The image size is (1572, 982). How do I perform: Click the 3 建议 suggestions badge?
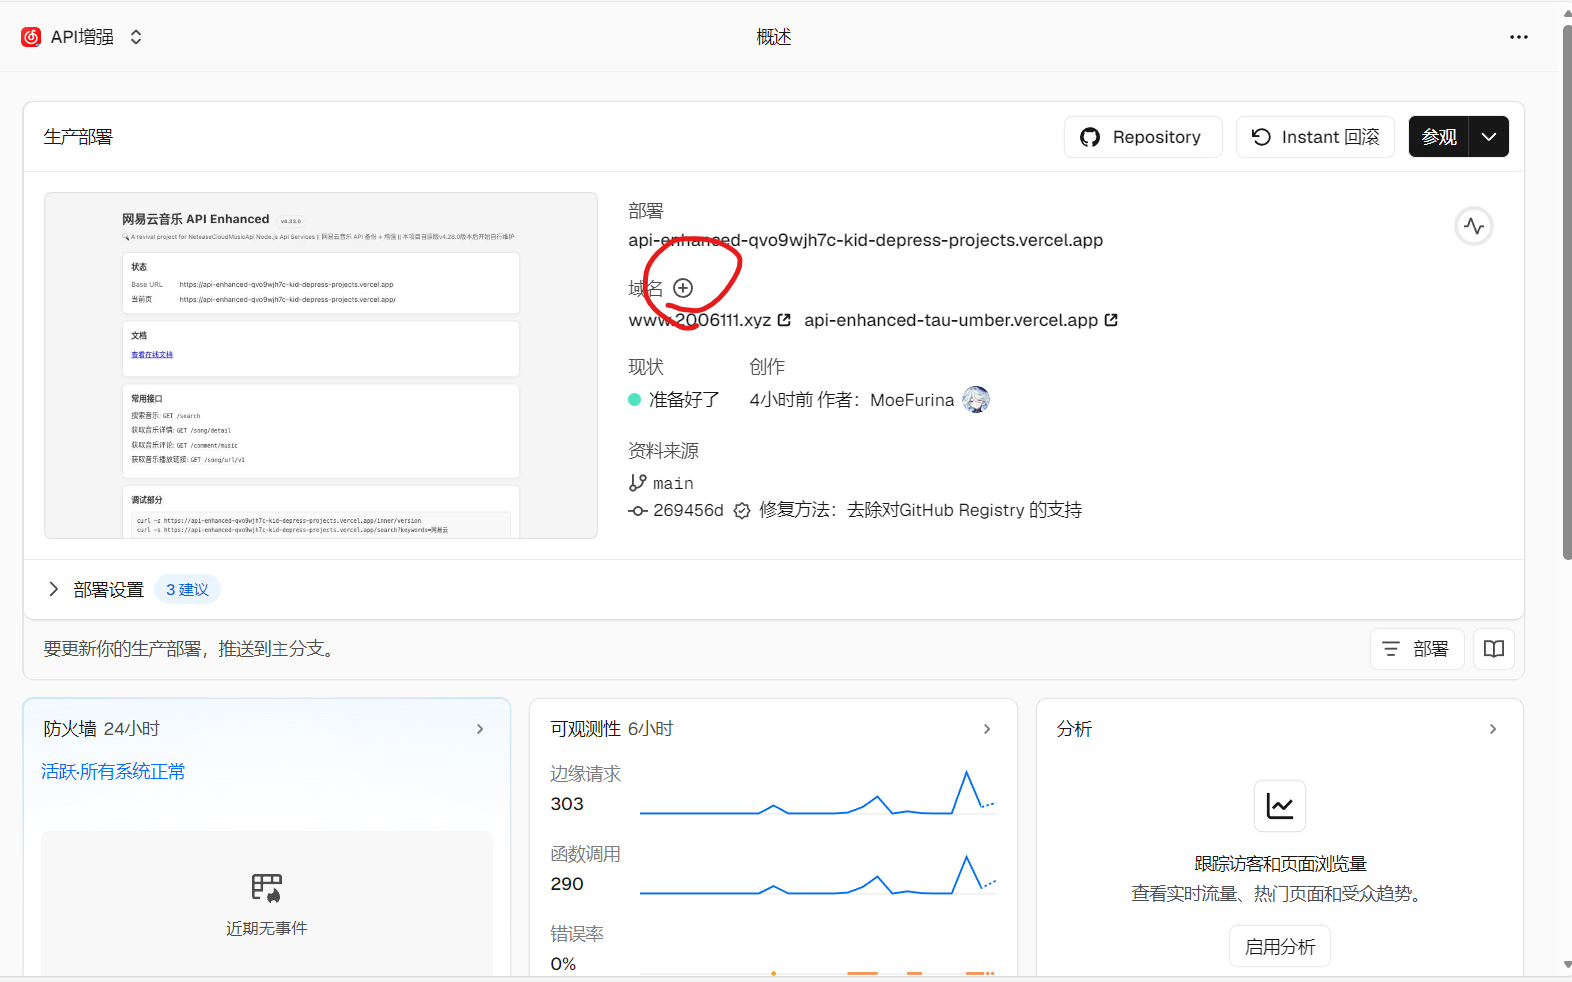click(x=187, y=590)
